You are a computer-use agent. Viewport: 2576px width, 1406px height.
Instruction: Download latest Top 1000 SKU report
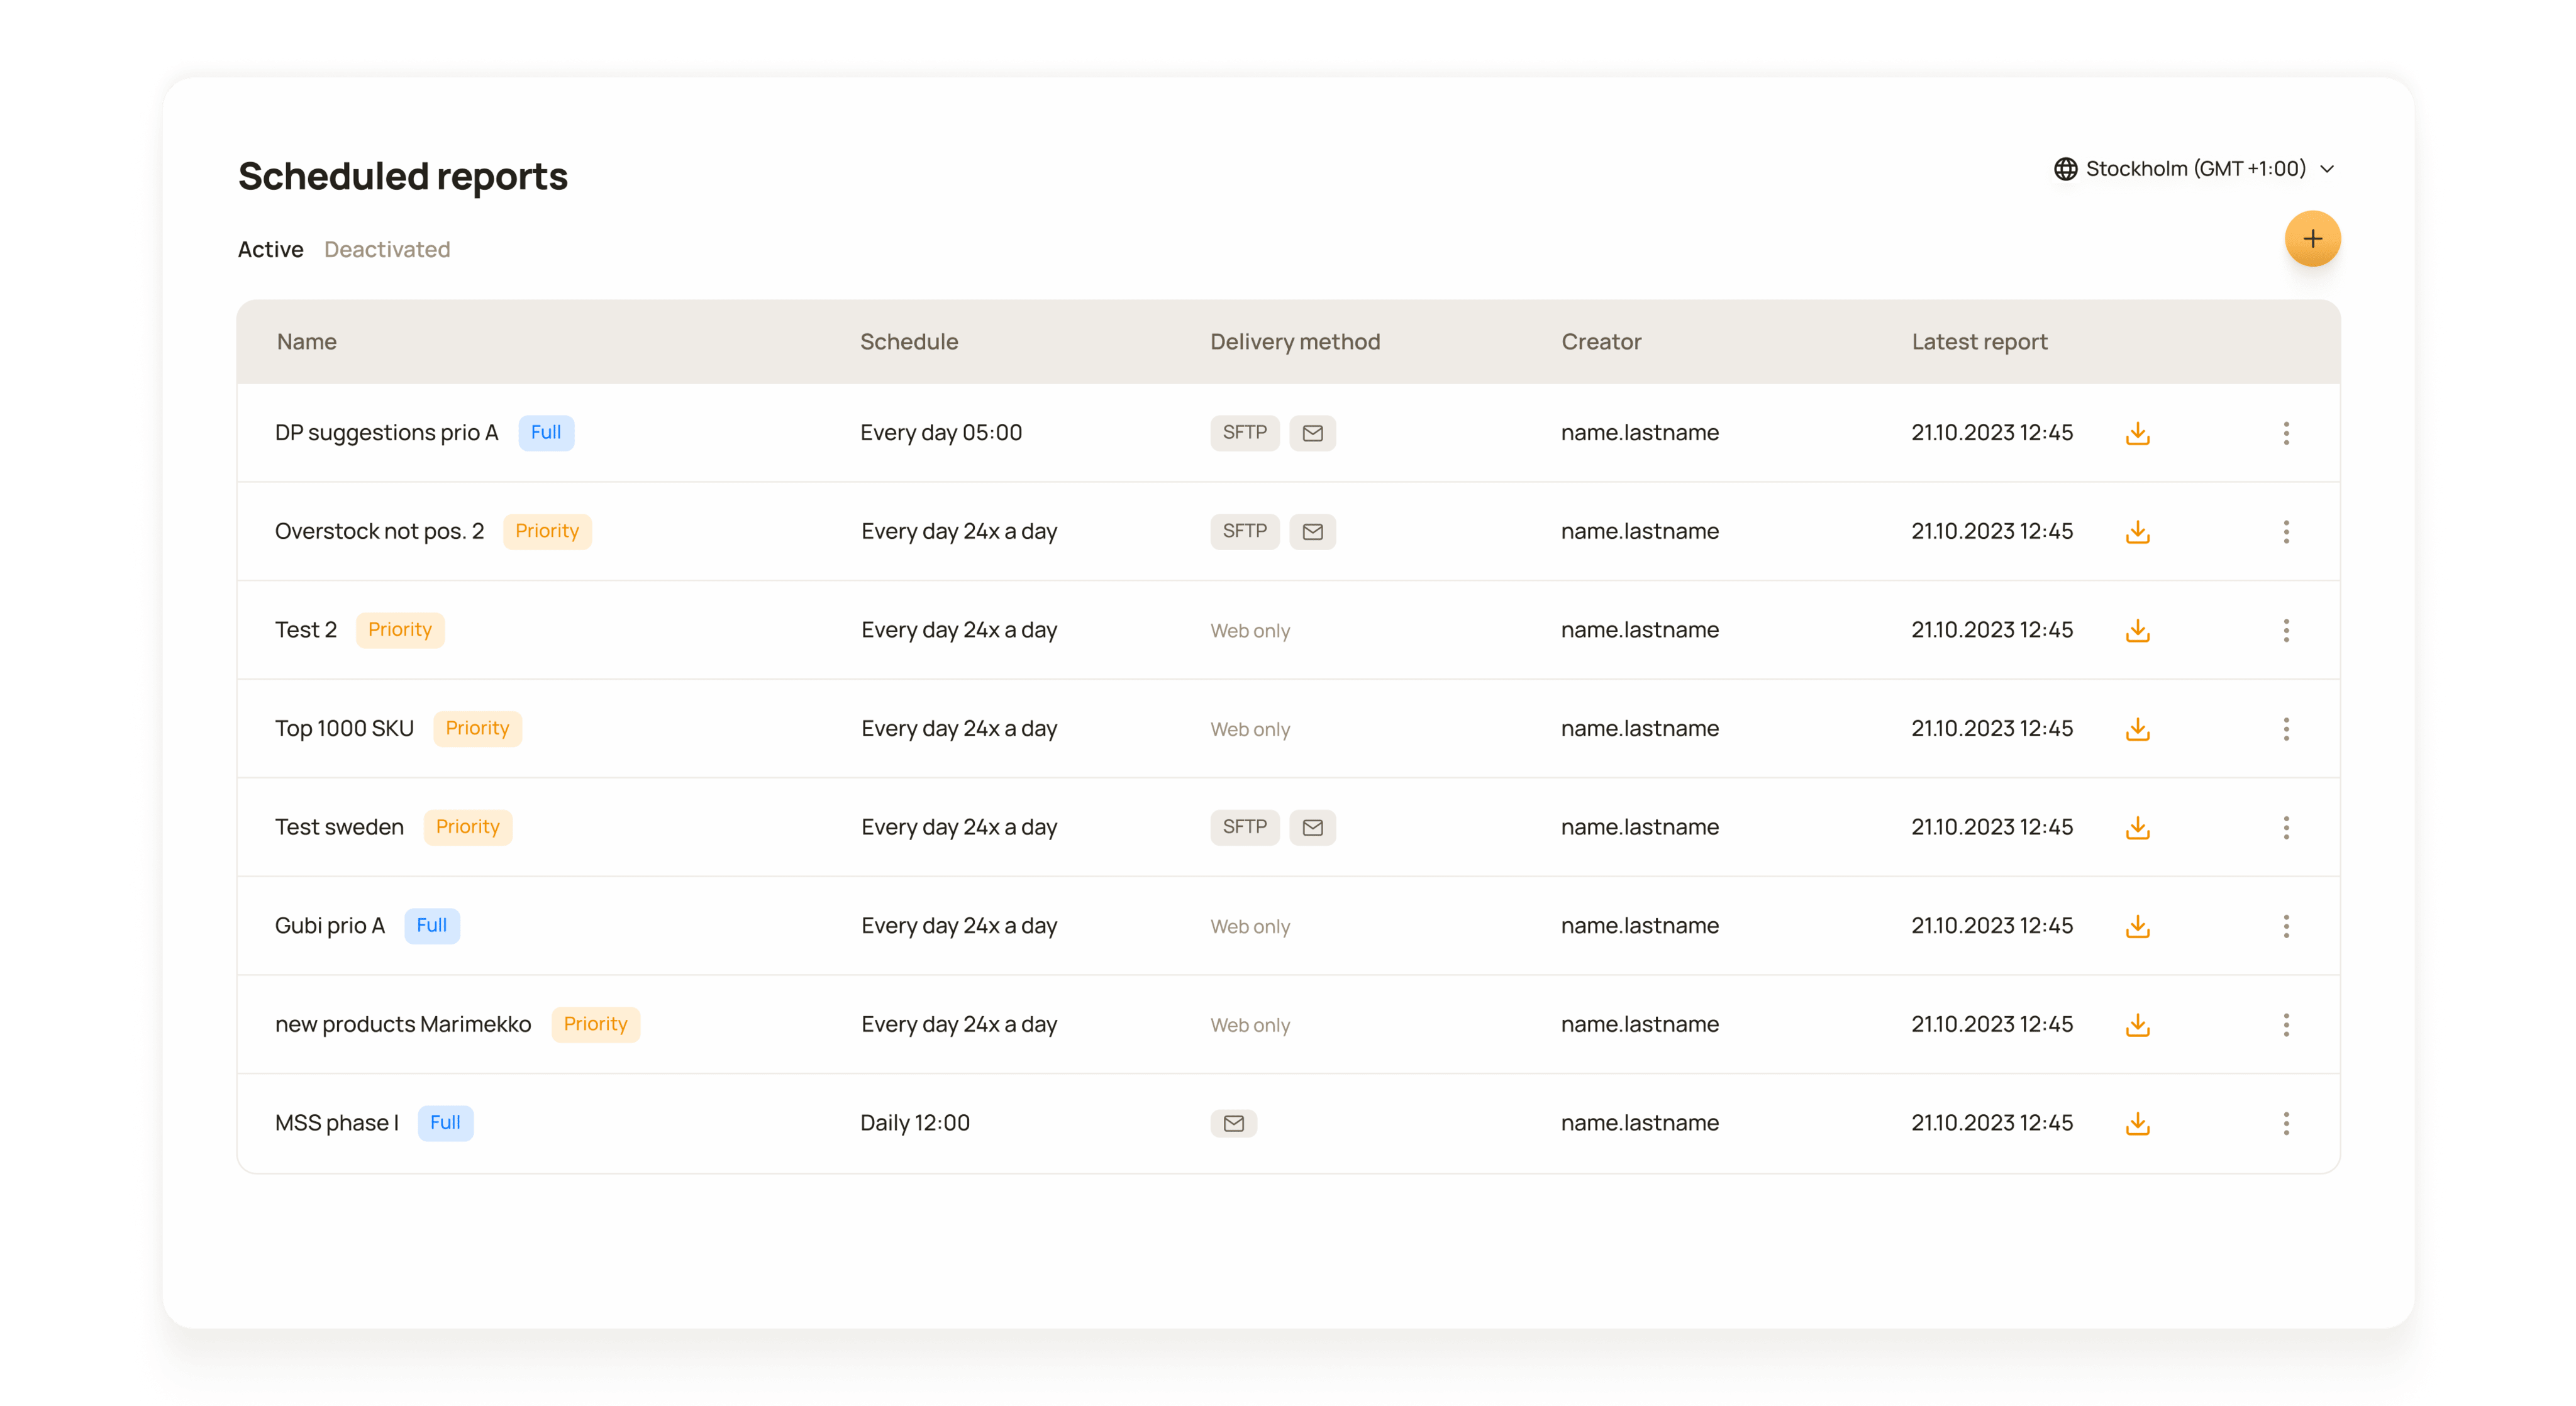click(x=2137, y=729)
